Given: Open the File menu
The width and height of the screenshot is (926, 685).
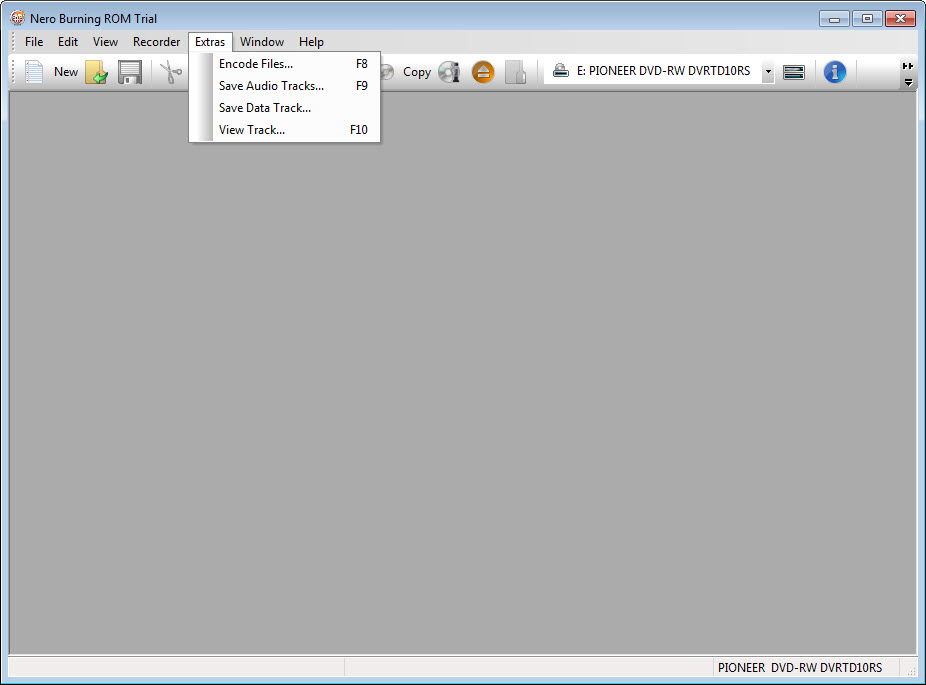Looking at the screenshot, I should pyautogui.click(x=34, y=42).
